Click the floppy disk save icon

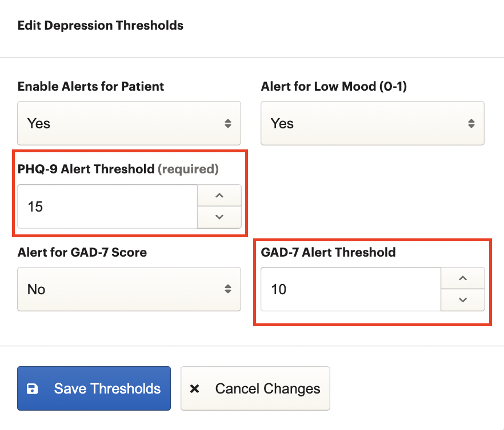(x=32, y=389)
